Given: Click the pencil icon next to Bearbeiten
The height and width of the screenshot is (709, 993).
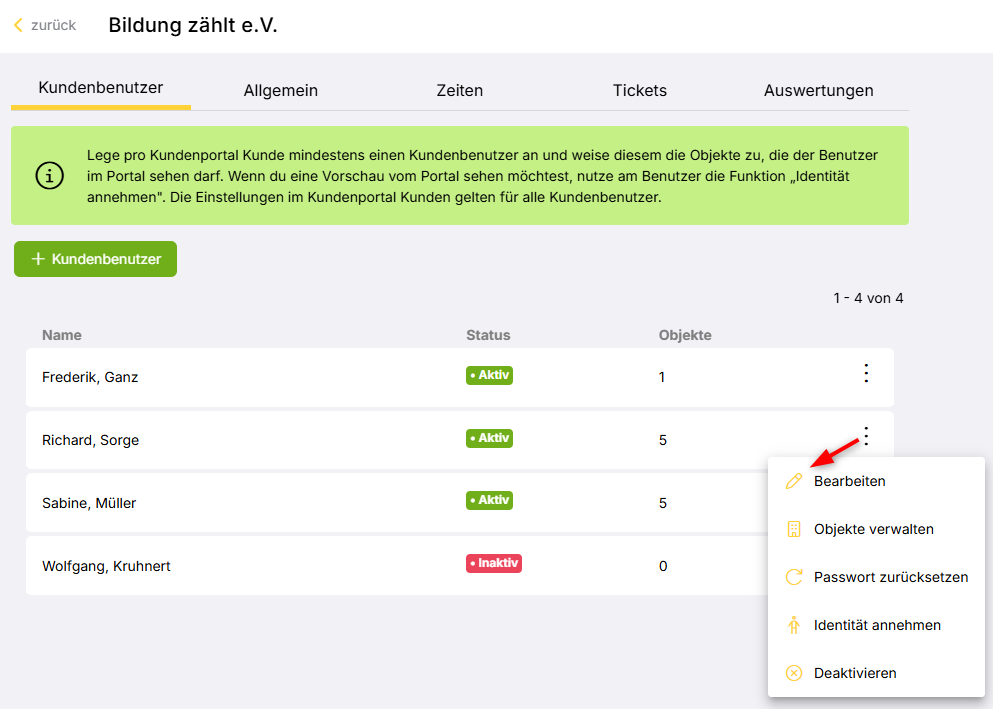Looking at the screenshot, I should pos(794,481).
